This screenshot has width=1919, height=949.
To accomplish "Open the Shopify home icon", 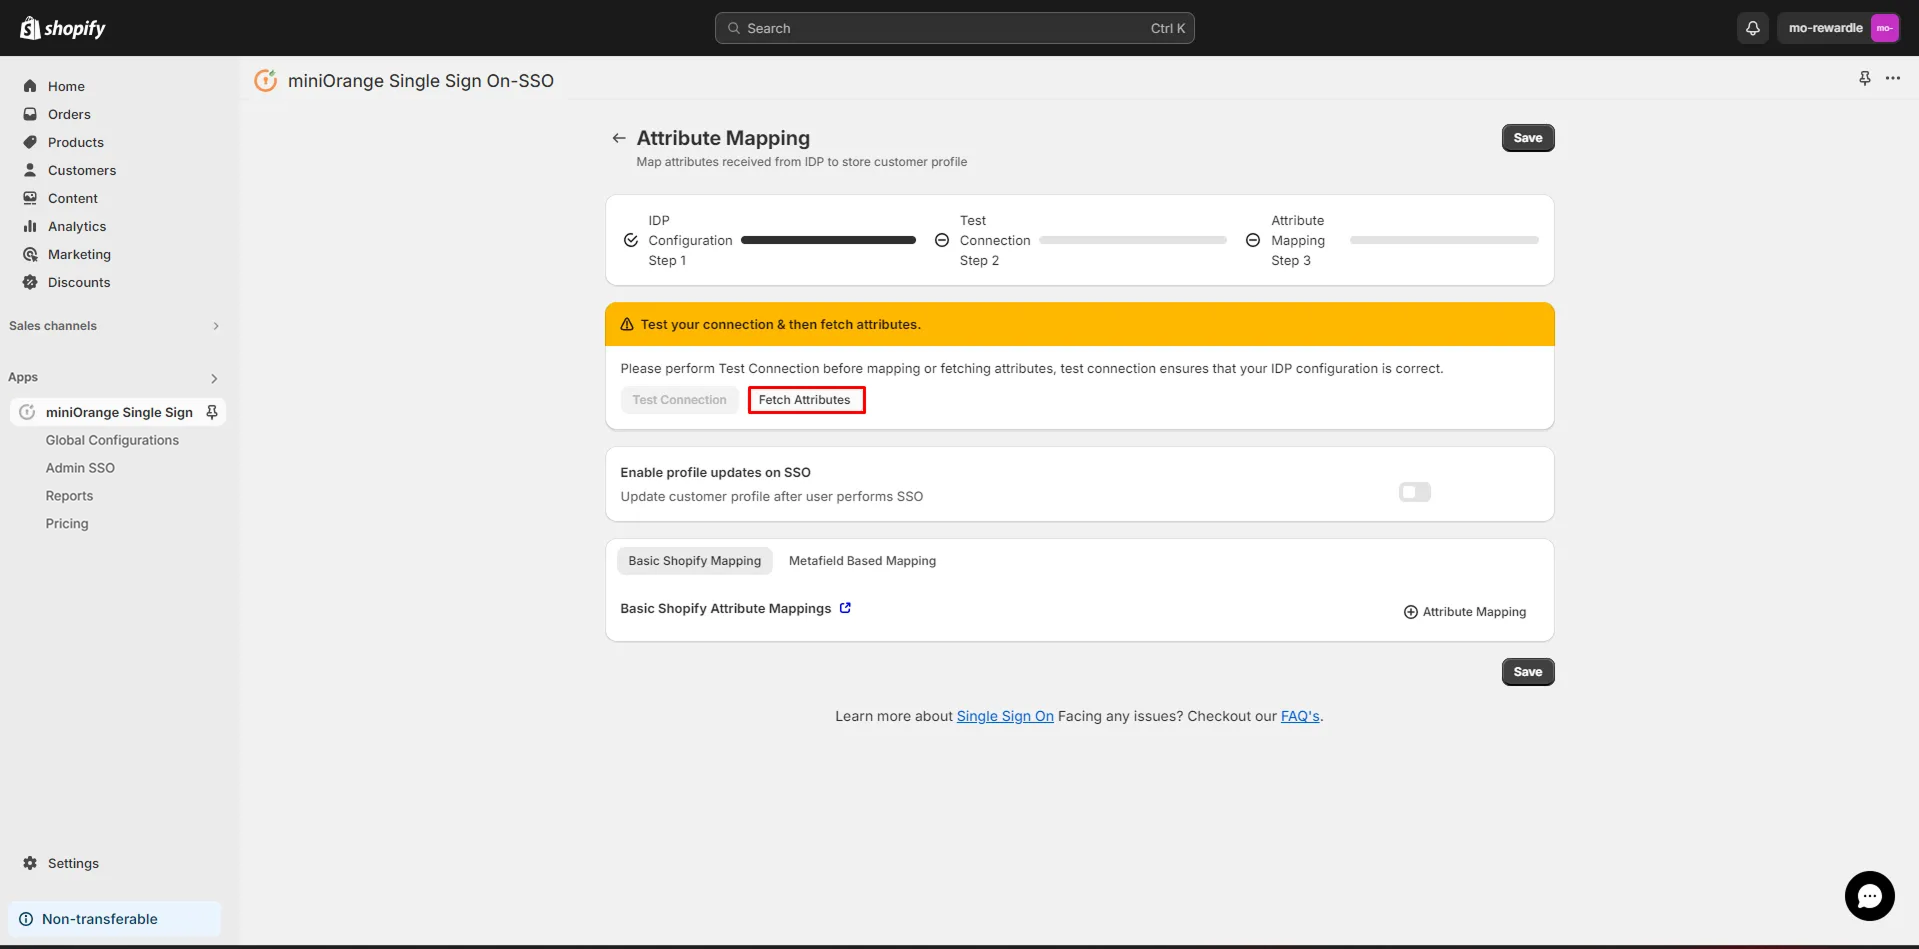I will click(30, 86).
